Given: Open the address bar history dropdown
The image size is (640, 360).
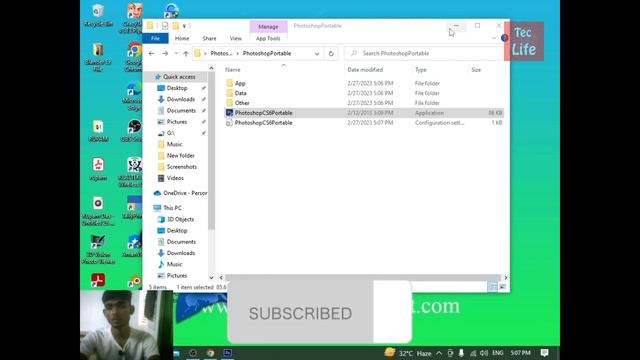Looking at the screenshot, I should pos(317,53).
